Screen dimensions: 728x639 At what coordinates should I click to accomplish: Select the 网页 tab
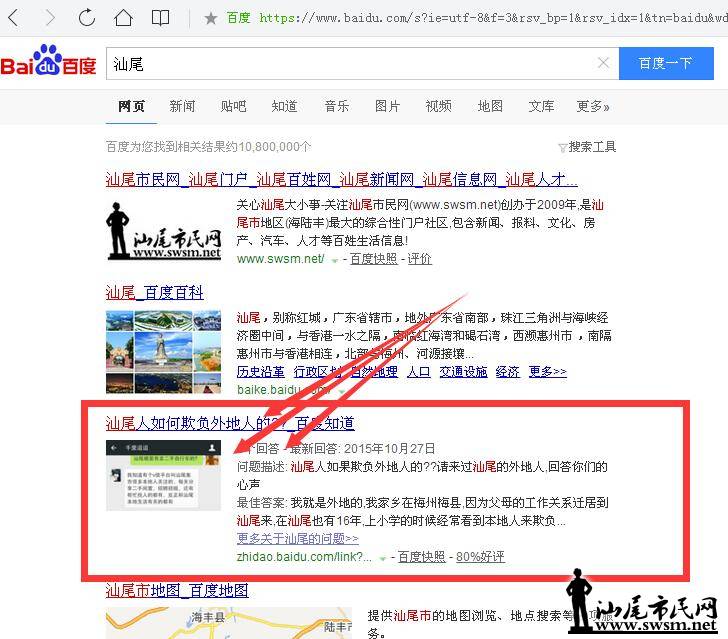click(x=131, y=106)
